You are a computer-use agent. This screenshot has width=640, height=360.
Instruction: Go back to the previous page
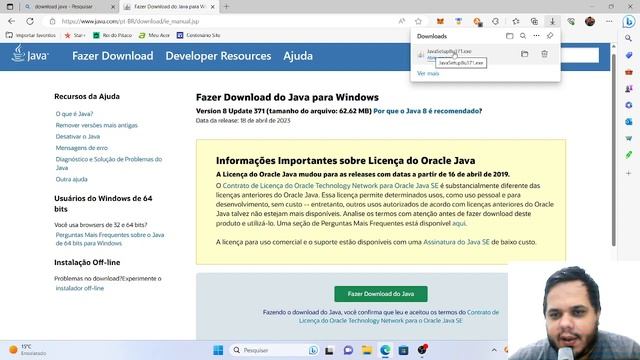click(x=11, y=21)
